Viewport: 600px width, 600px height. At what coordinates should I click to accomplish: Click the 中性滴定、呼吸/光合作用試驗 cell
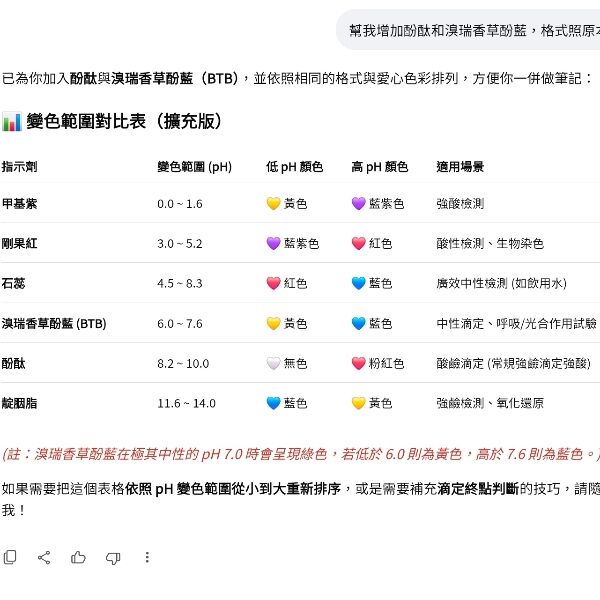pyautogui.click(x=517, y=323)
